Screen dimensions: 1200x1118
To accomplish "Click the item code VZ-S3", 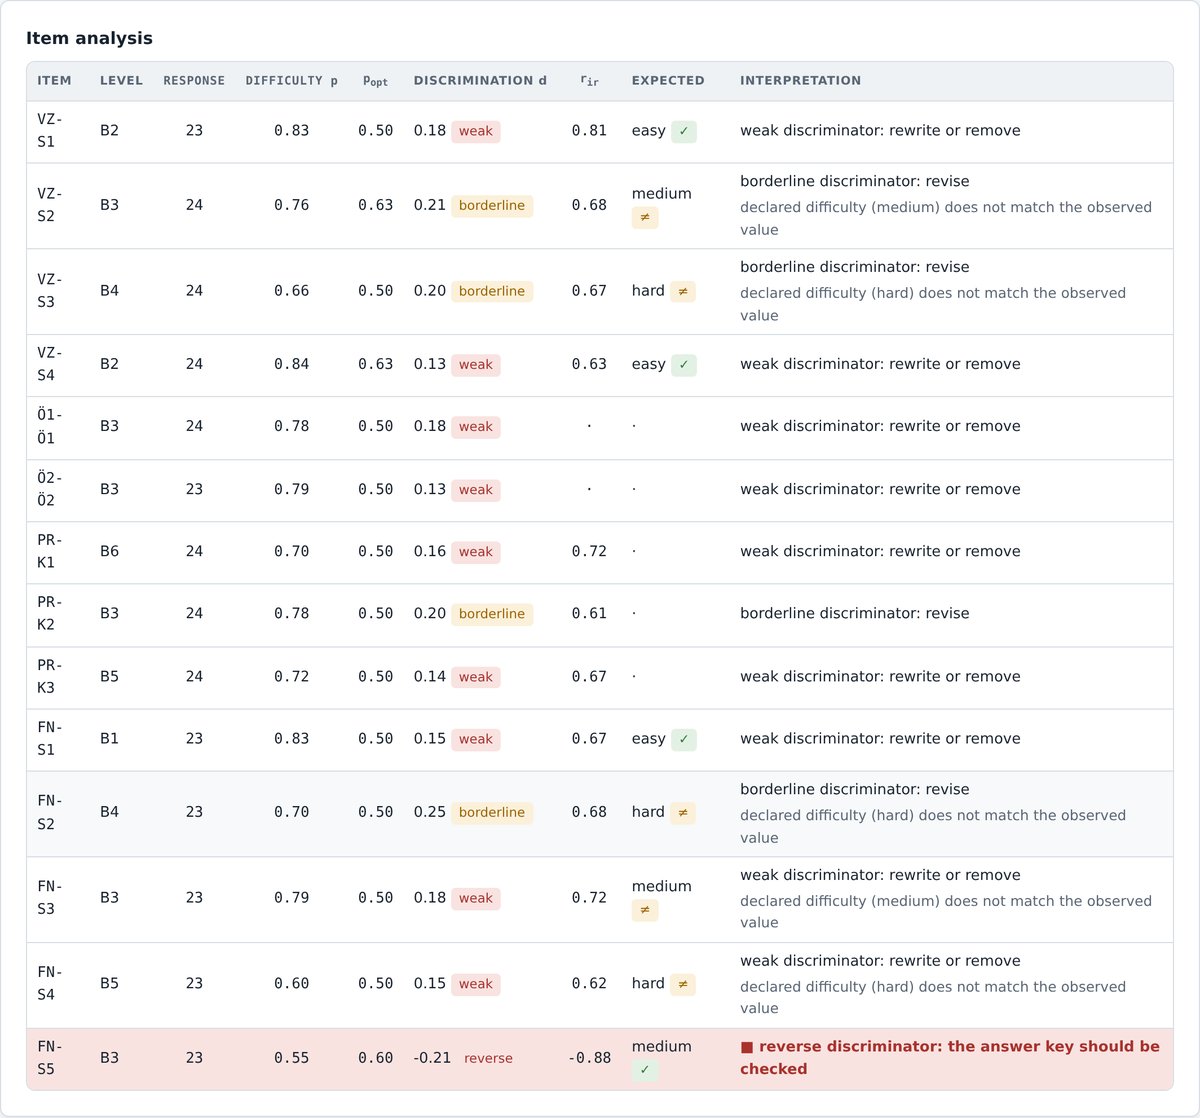I will [x=50, y=291].
